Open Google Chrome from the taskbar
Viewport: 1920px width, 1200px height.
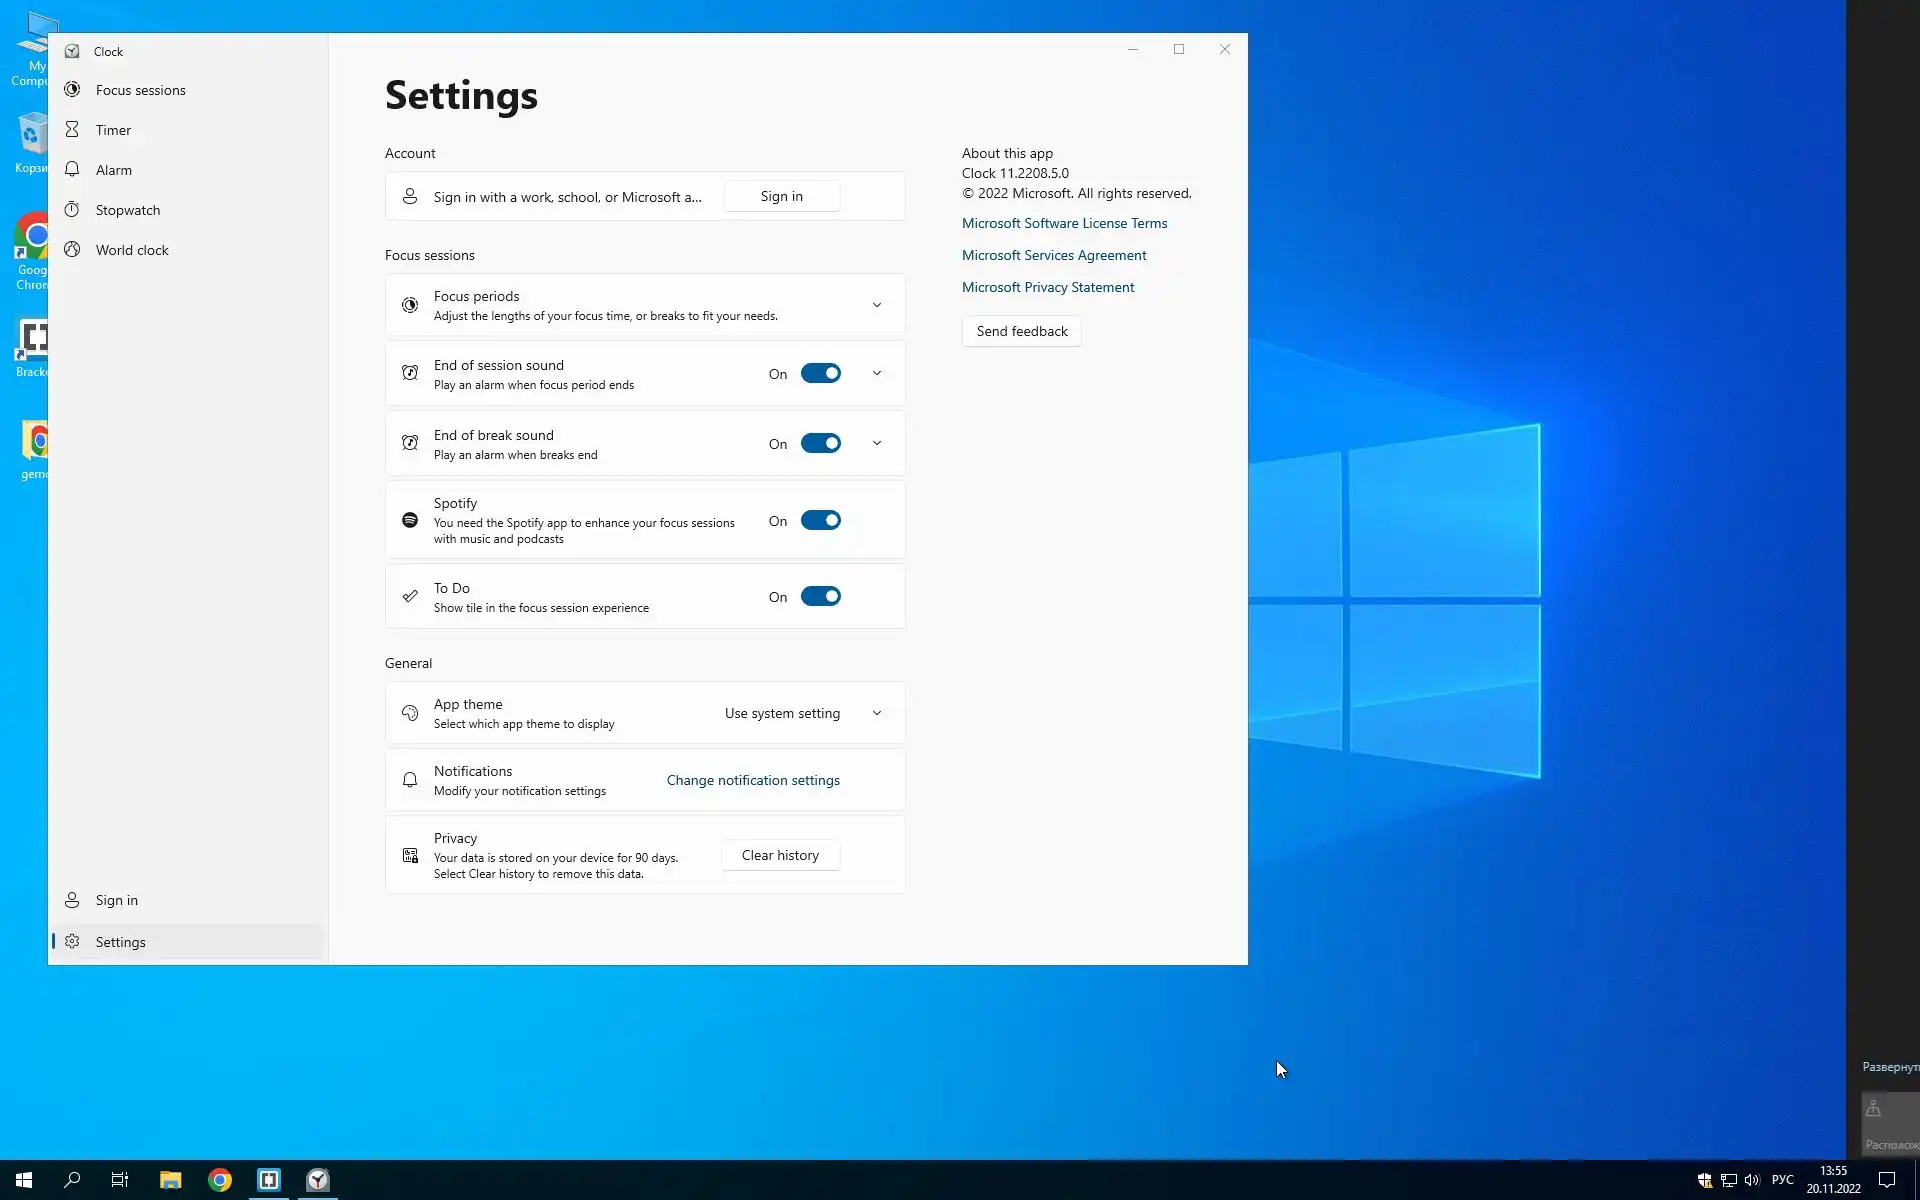220,1180
